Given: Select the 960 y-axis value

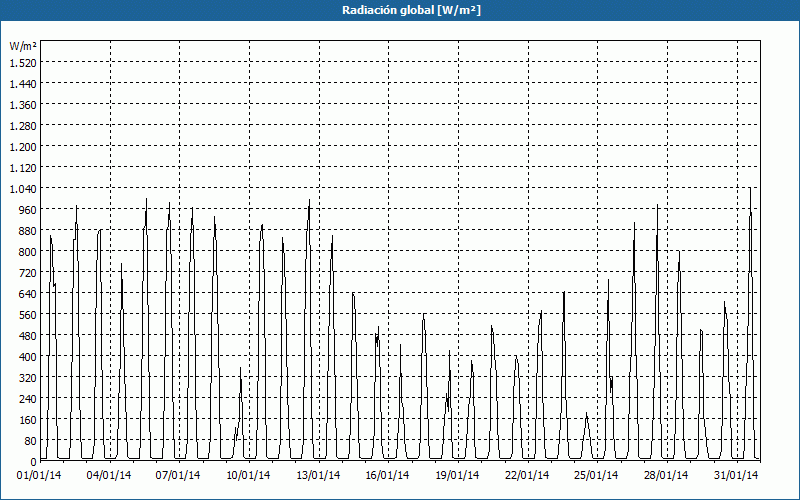Looking at the screenshot, I should 28,210.
